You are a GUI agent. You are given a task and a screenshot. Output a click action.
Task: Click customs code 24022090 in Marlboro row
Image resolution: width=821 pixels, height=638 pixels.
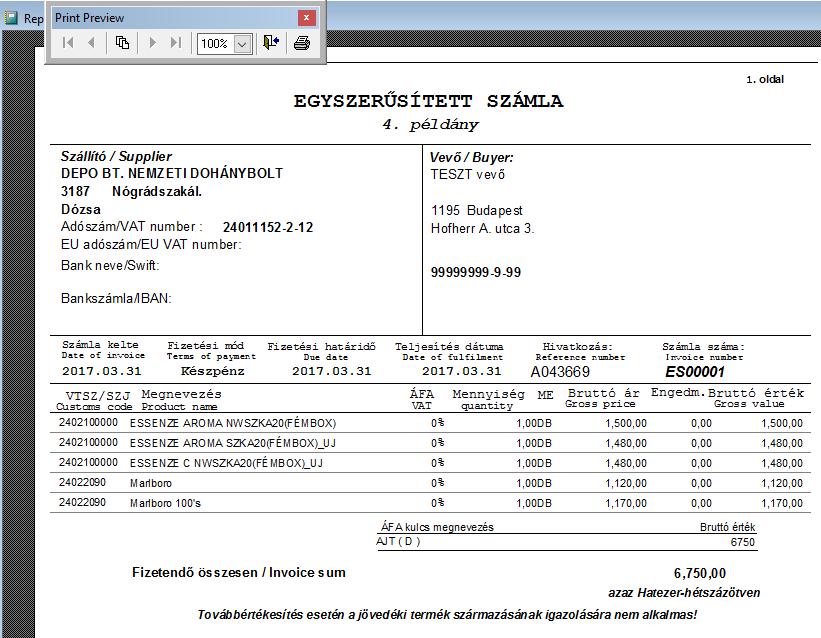click(82, 482)
